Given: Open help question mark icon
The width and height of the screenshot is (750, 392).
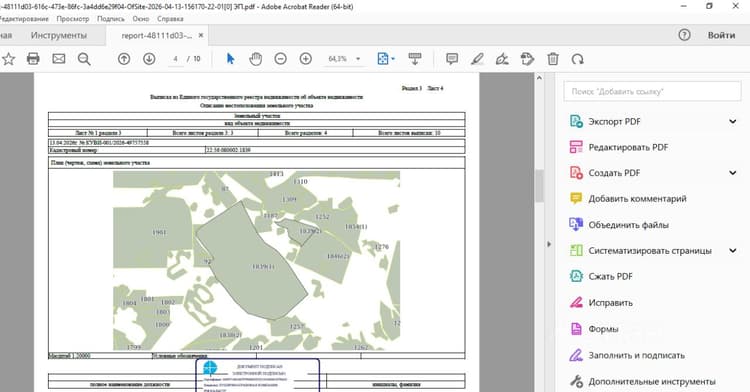Looking at the screenshot, I should coord(684,35).
